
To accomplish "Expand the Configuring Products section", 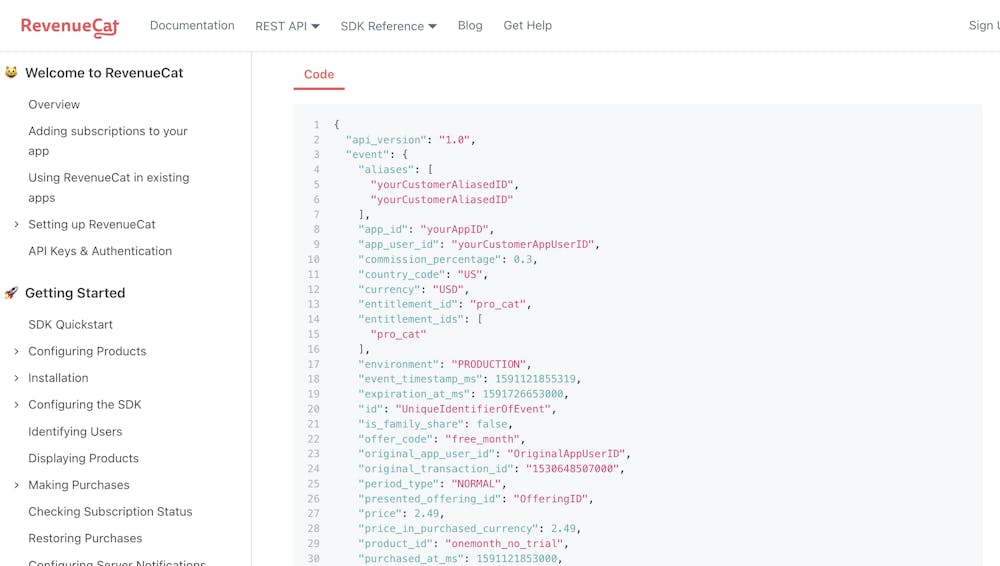I will 17,351.
